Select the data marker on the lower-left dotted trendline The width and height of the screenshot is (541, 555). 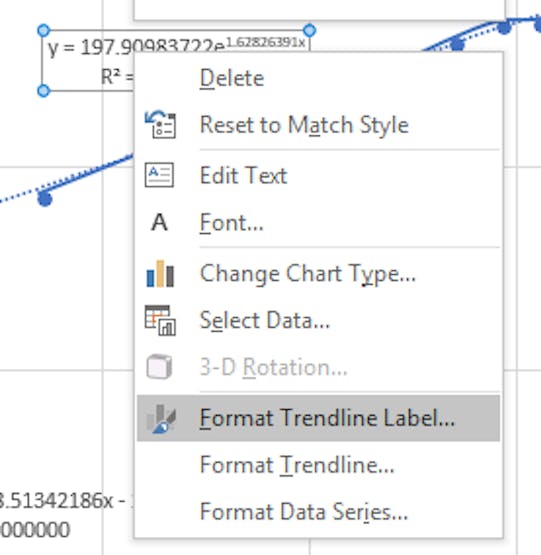[45, 198]
